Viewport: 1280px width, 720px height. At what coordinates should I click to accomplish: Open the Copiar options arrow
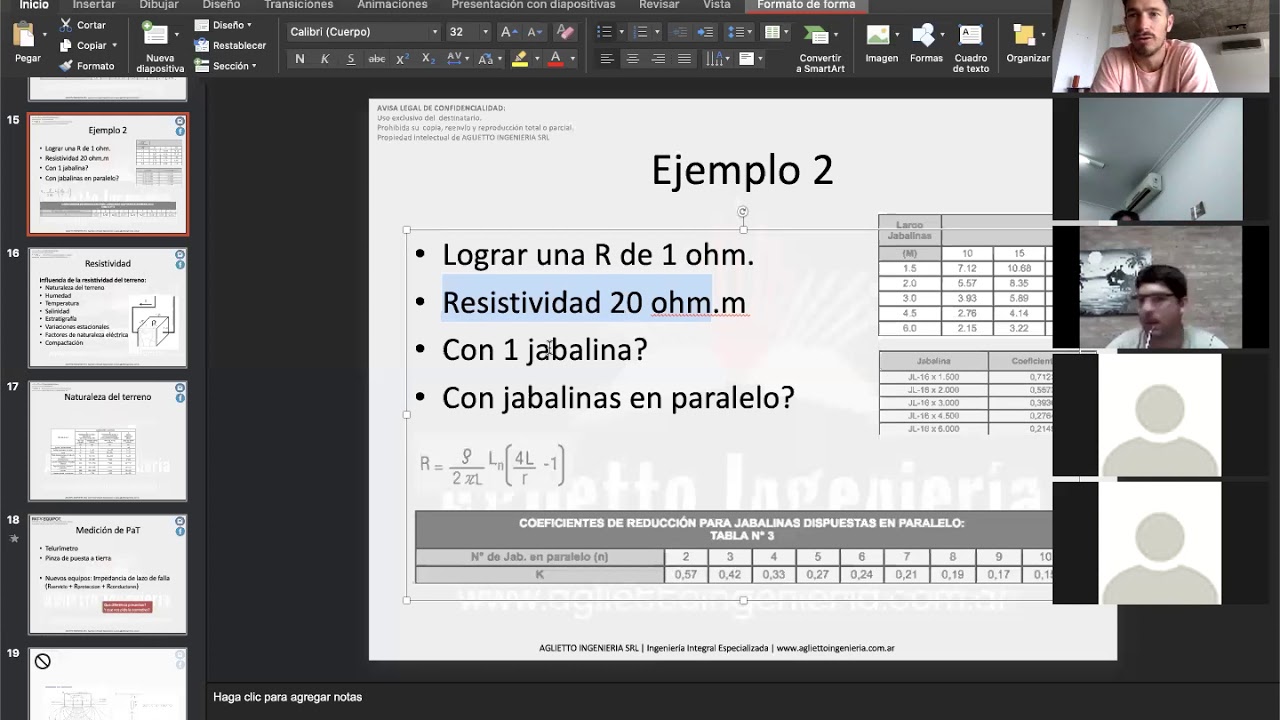point(114,45)
